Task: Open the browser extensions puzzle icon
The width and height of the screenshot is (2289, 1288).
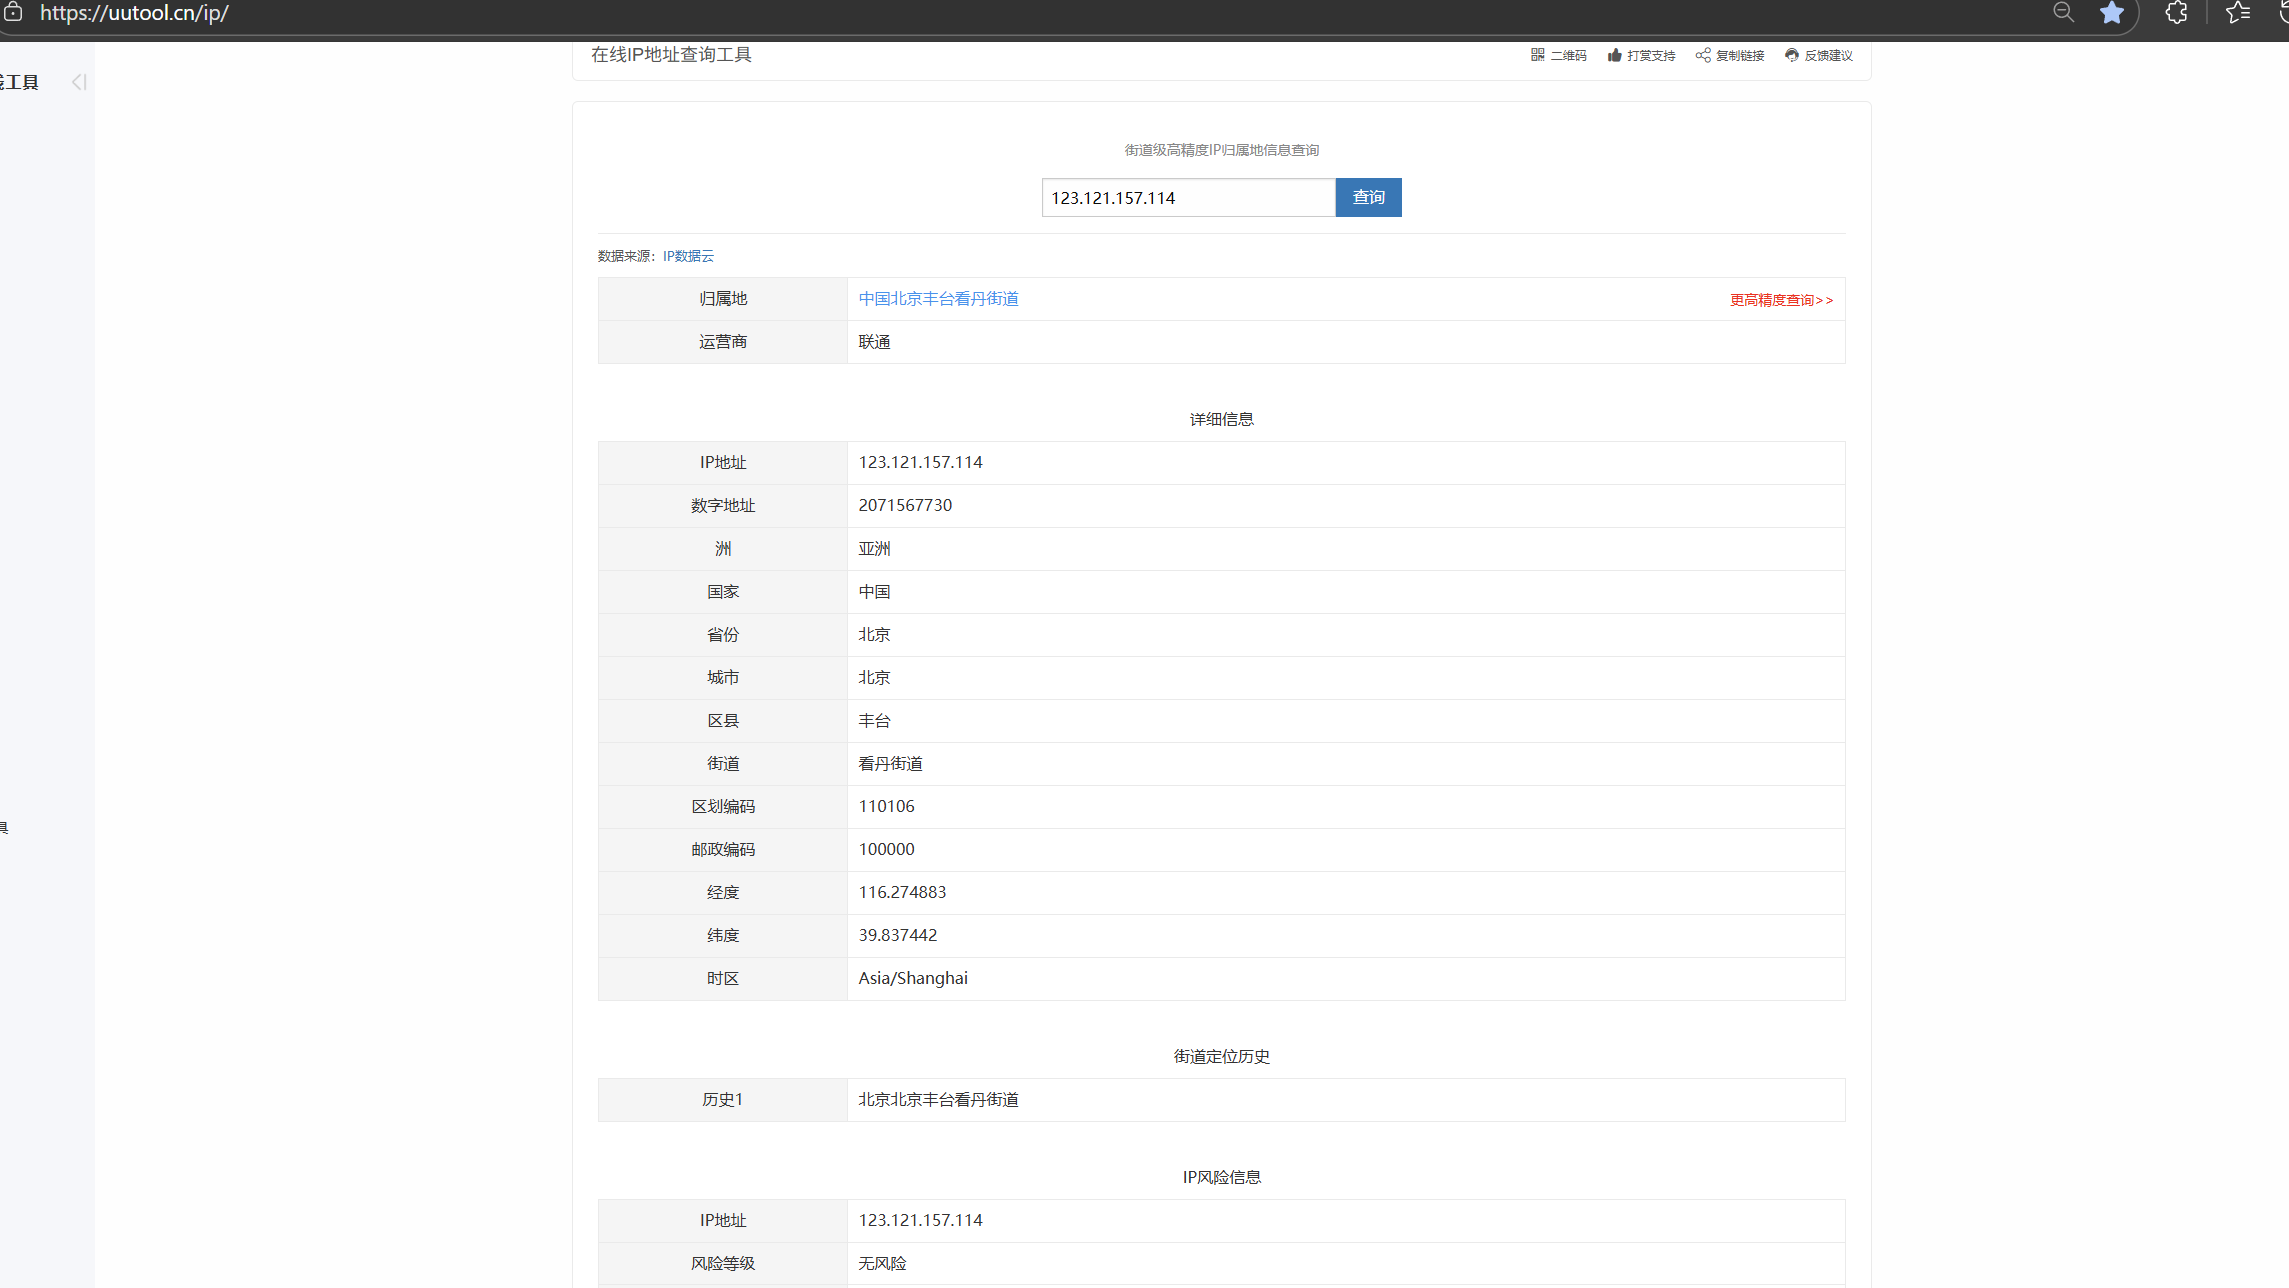Action: coord(2176,13)
